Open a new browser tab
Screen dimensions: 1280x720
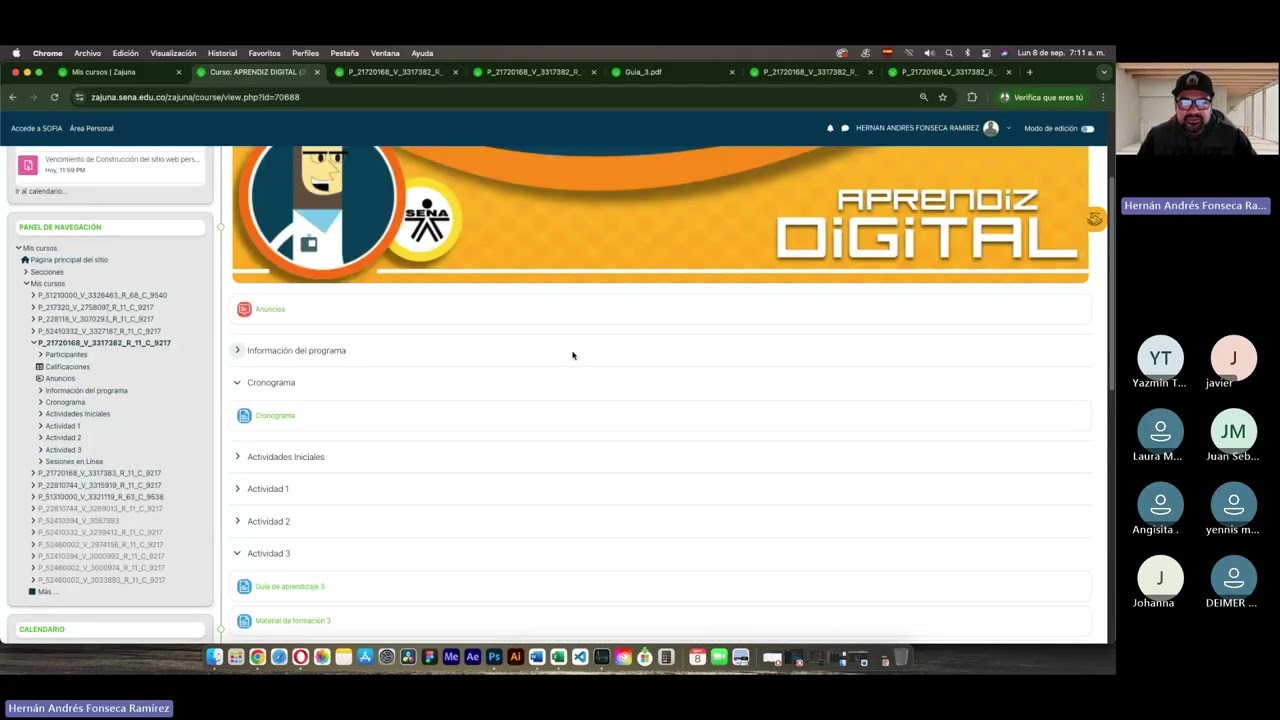point(1029,72)
